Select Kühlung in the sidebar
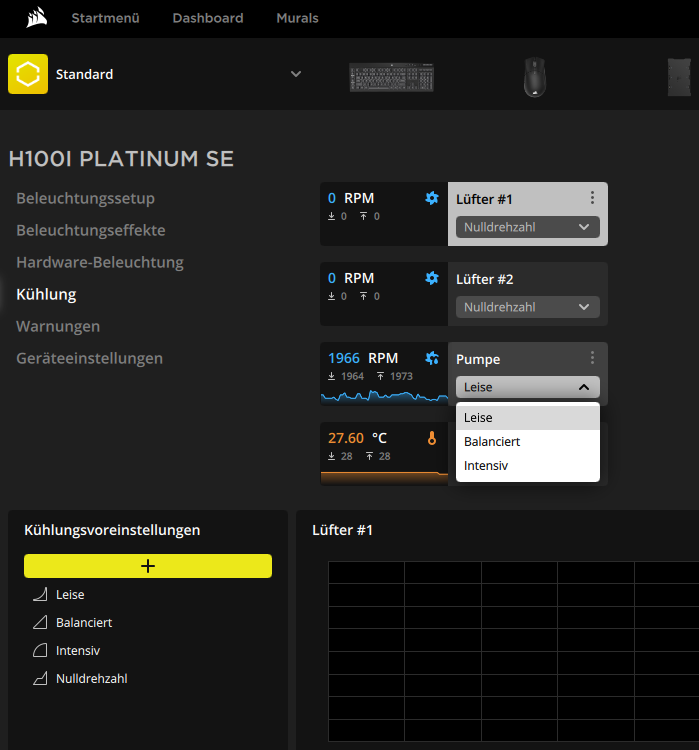Image resolution: width=699 pixels, height=750 pixels. [46, 294]
